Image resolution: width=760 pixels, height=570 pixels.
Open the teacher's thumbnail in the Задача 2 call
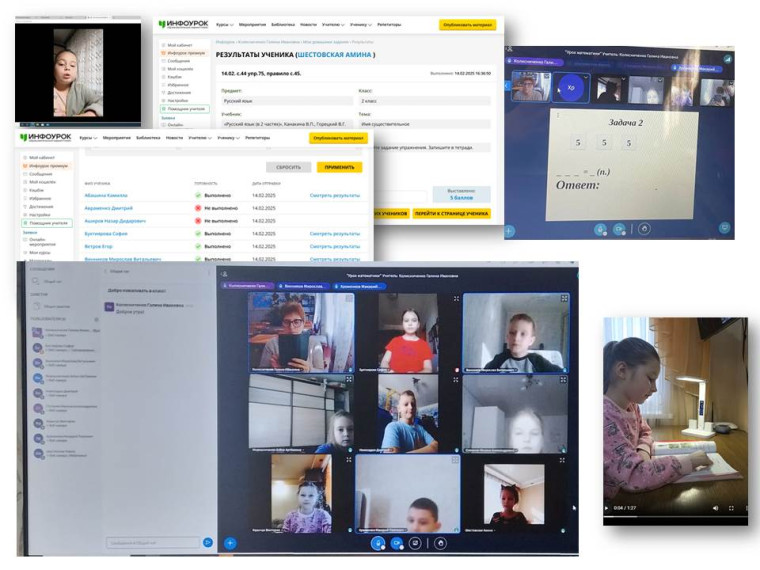click(531, 86)
